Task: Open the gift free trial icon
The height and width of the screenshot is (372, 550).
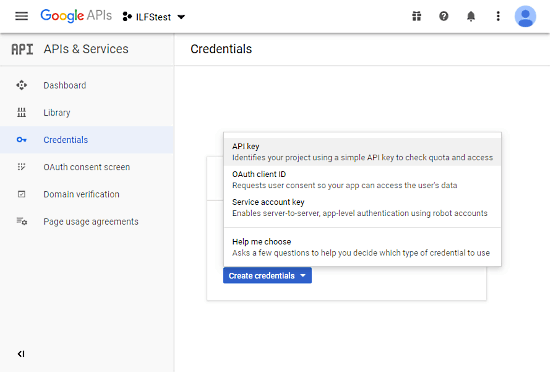Action: pyautogui.click(x=416, y=16)
